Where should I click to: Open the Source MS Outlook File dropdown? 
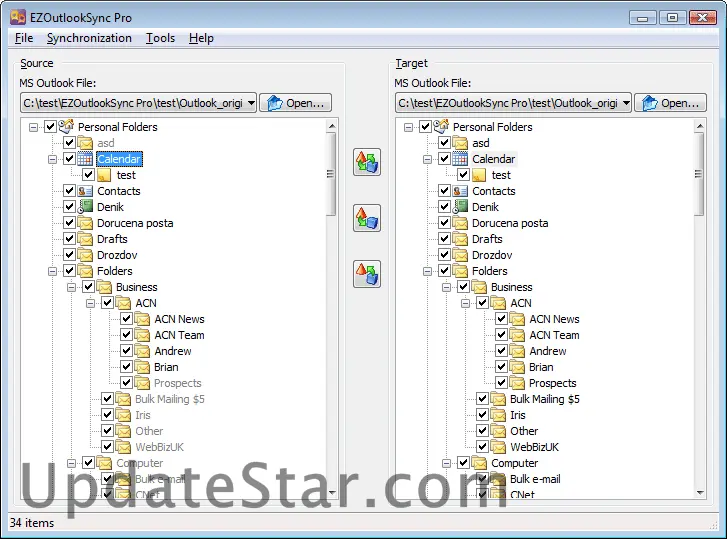[x=251, y=103]
